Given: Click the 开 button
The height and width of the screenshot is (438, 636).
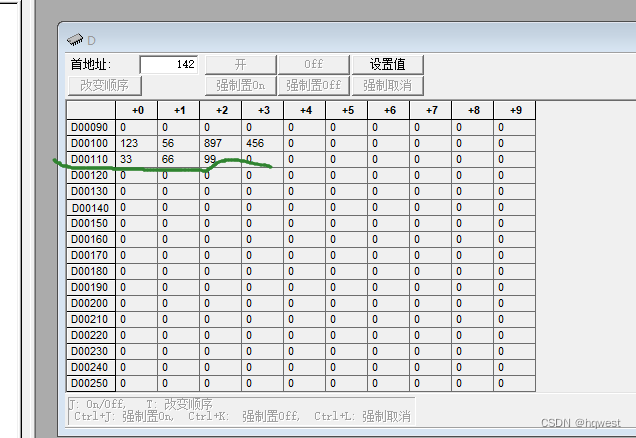Looking at the screenshot, I should 241,64.
